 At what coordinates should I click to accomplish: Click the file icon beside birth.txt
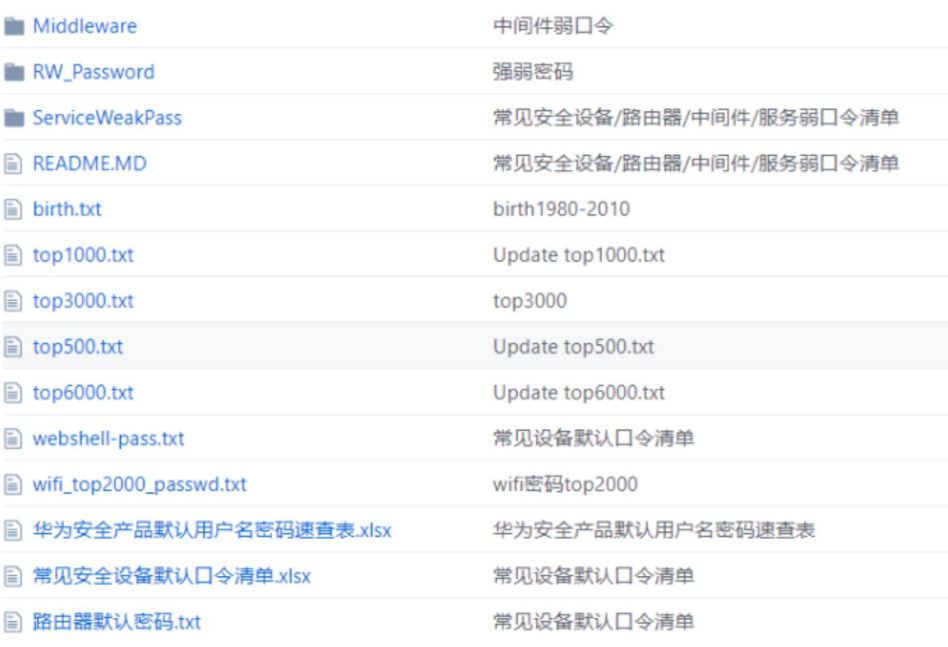[x=13, y=209]
